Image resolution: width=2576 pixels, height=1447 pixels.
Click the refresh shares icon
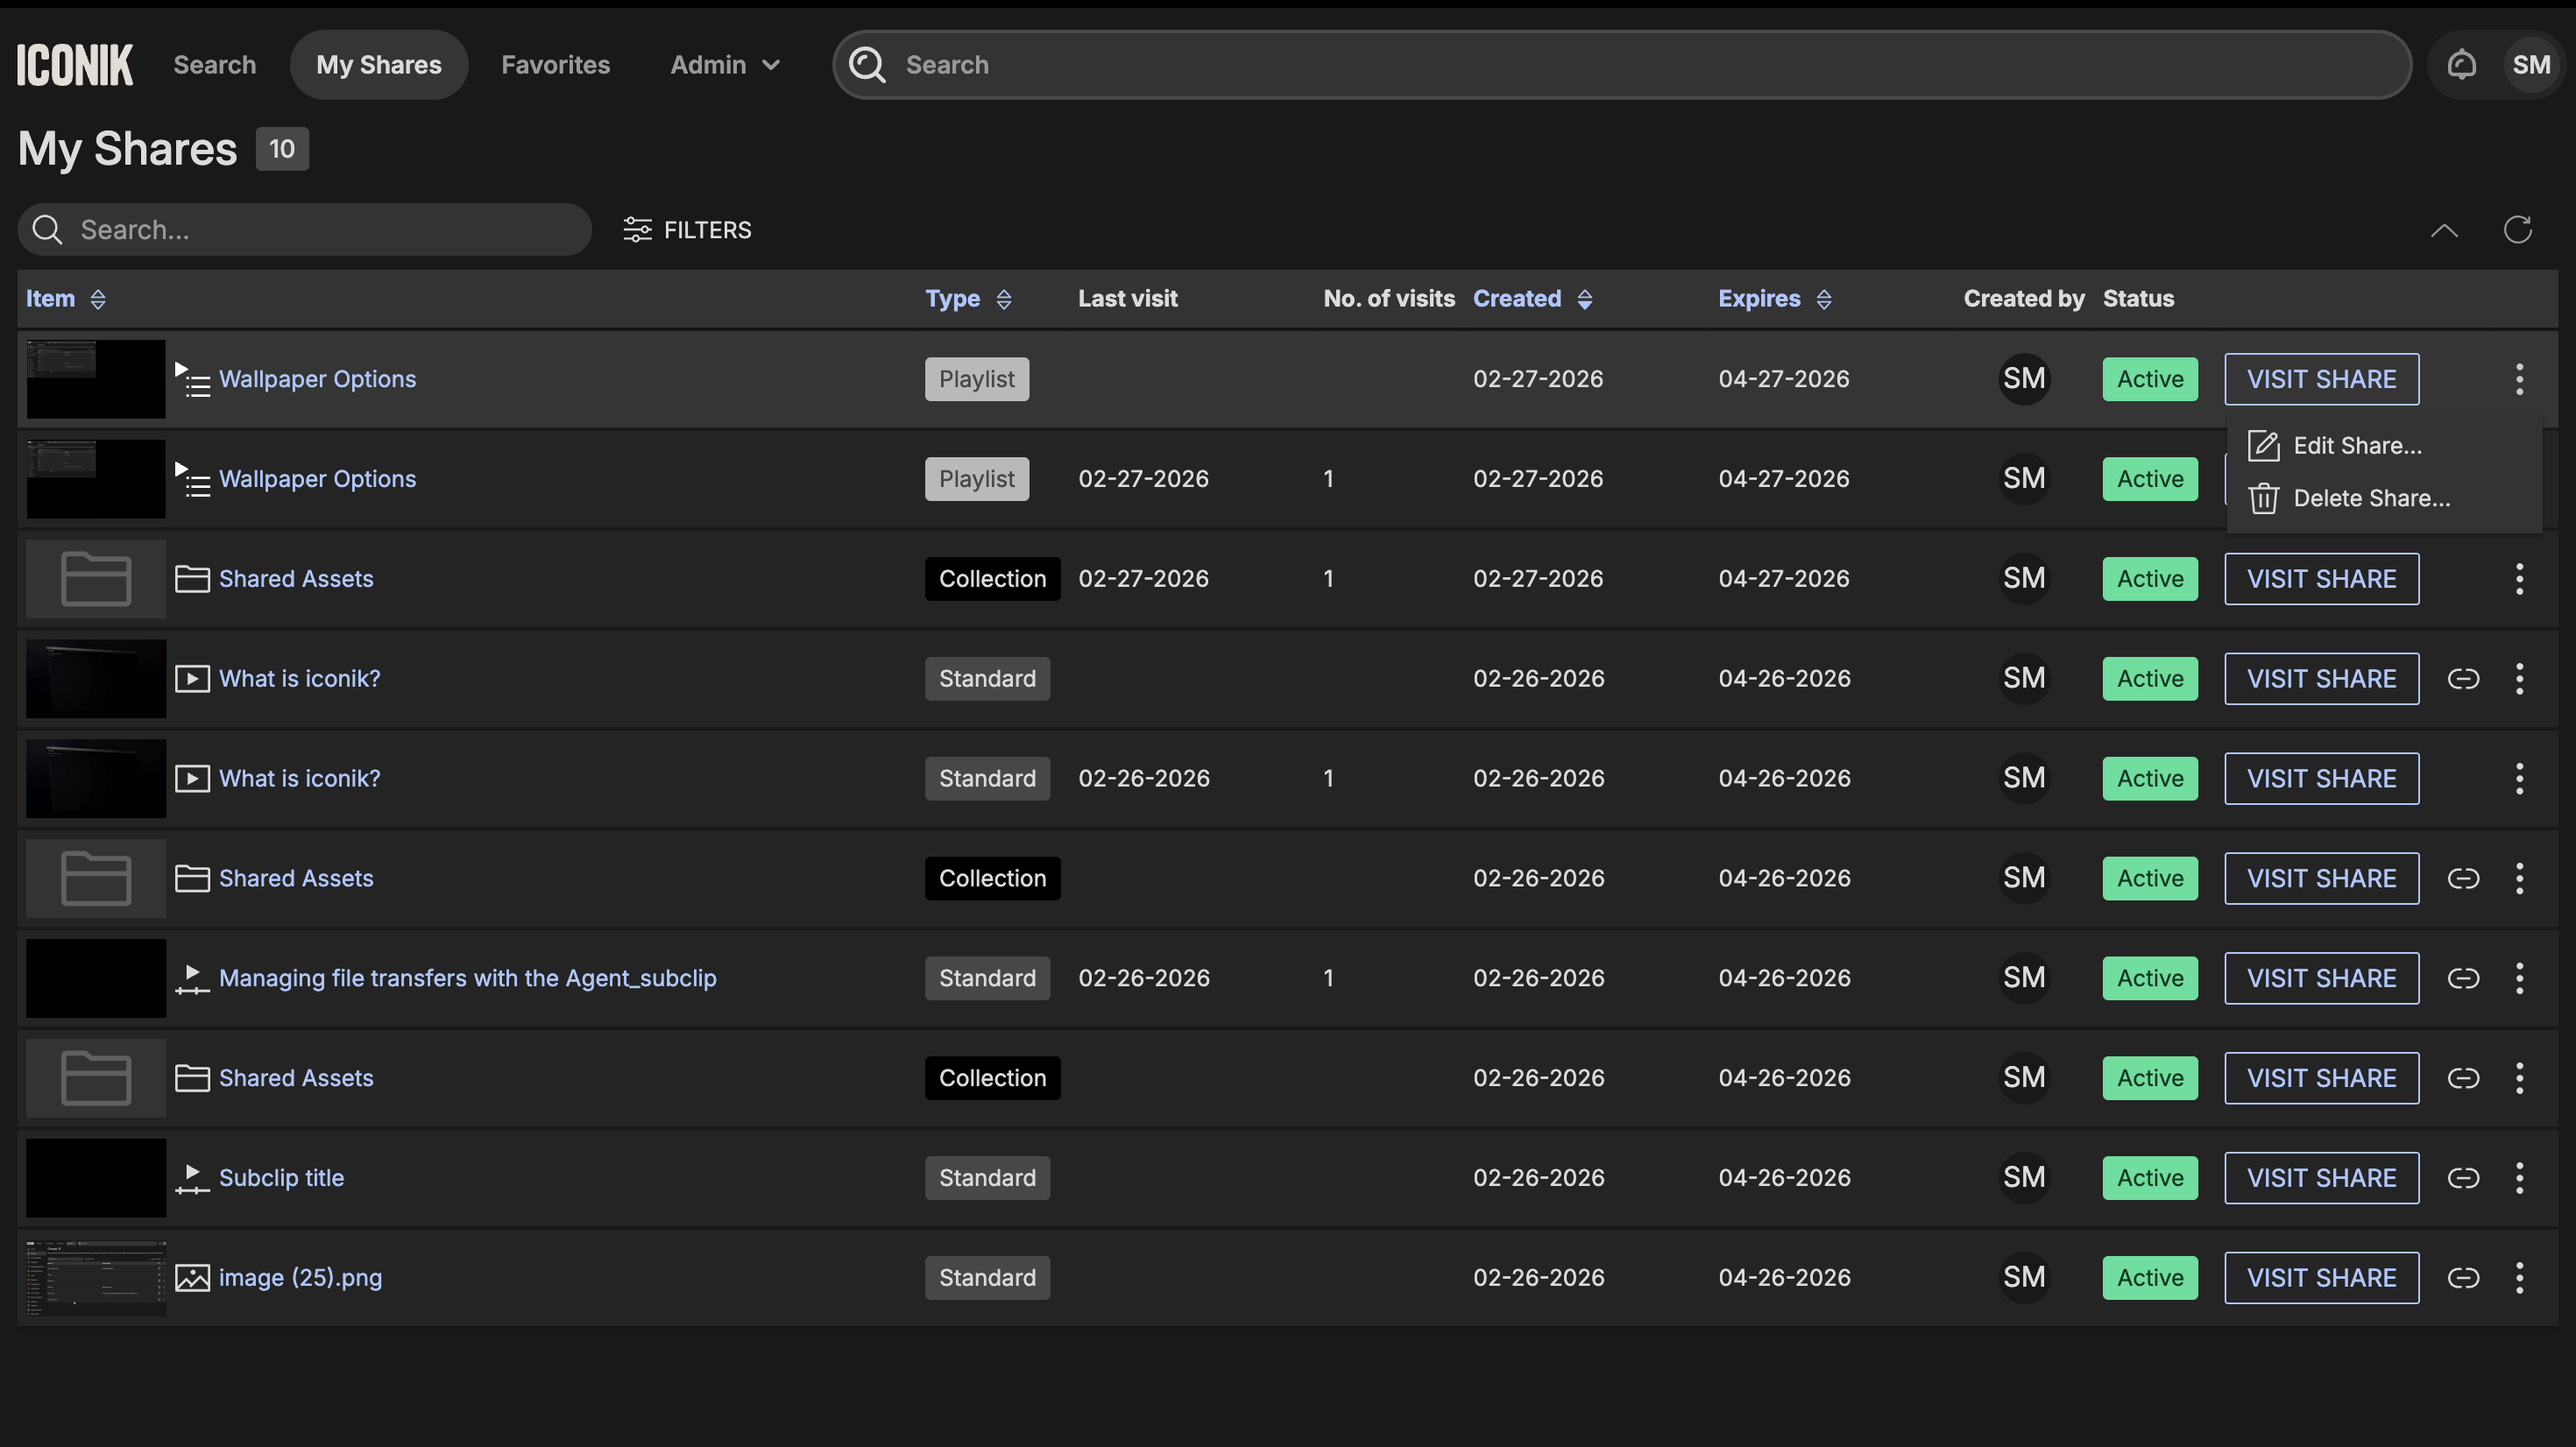click(2517, 230)
